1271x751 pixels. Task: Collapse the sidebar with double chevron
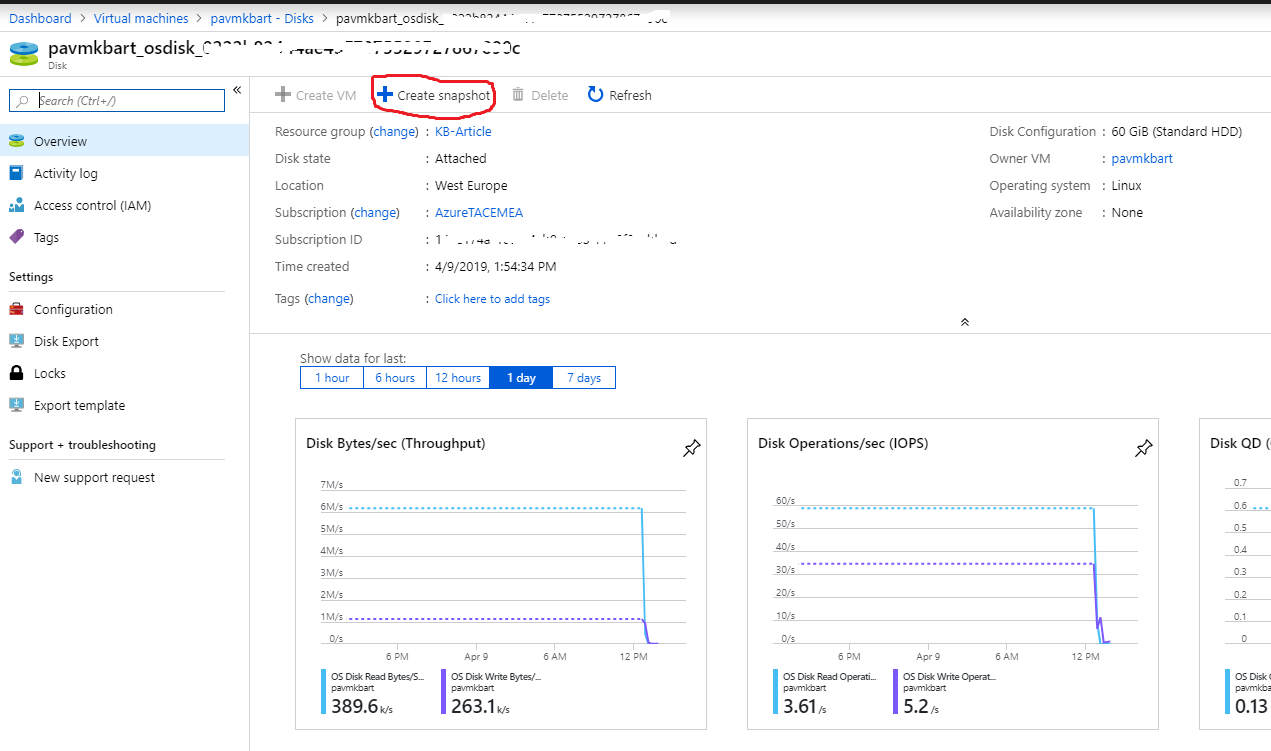[x=237, y=91]
